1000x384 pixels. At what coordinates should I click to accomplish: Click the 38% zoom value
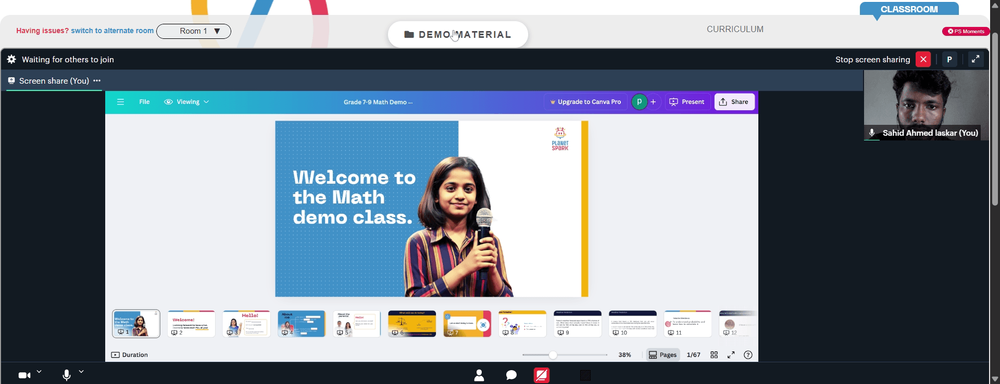pos(624,355)
